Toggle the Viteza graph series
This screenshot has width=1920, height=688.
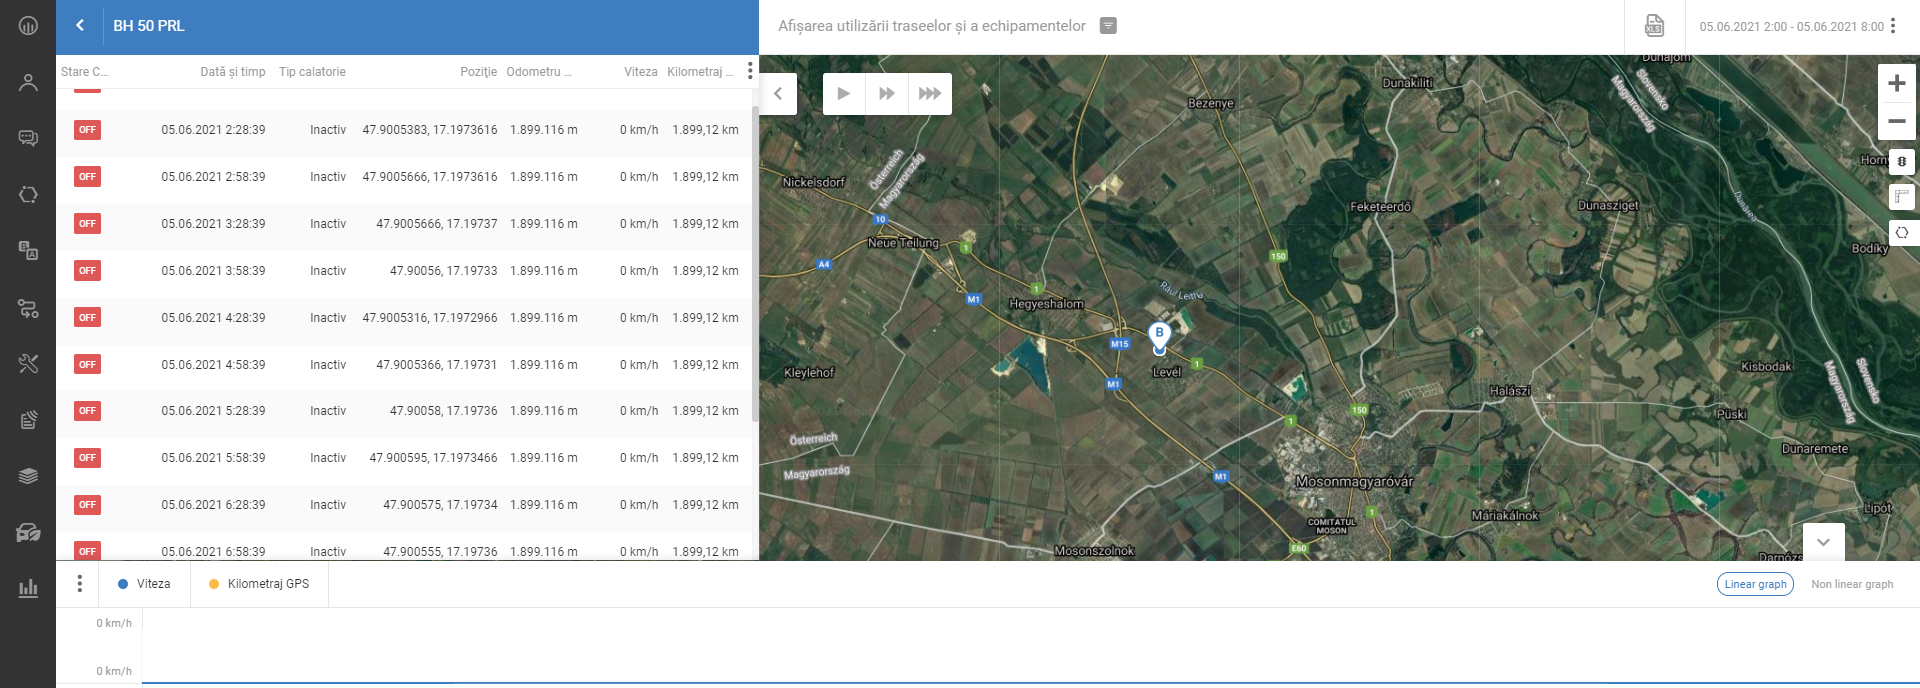[x=144, y=584]
